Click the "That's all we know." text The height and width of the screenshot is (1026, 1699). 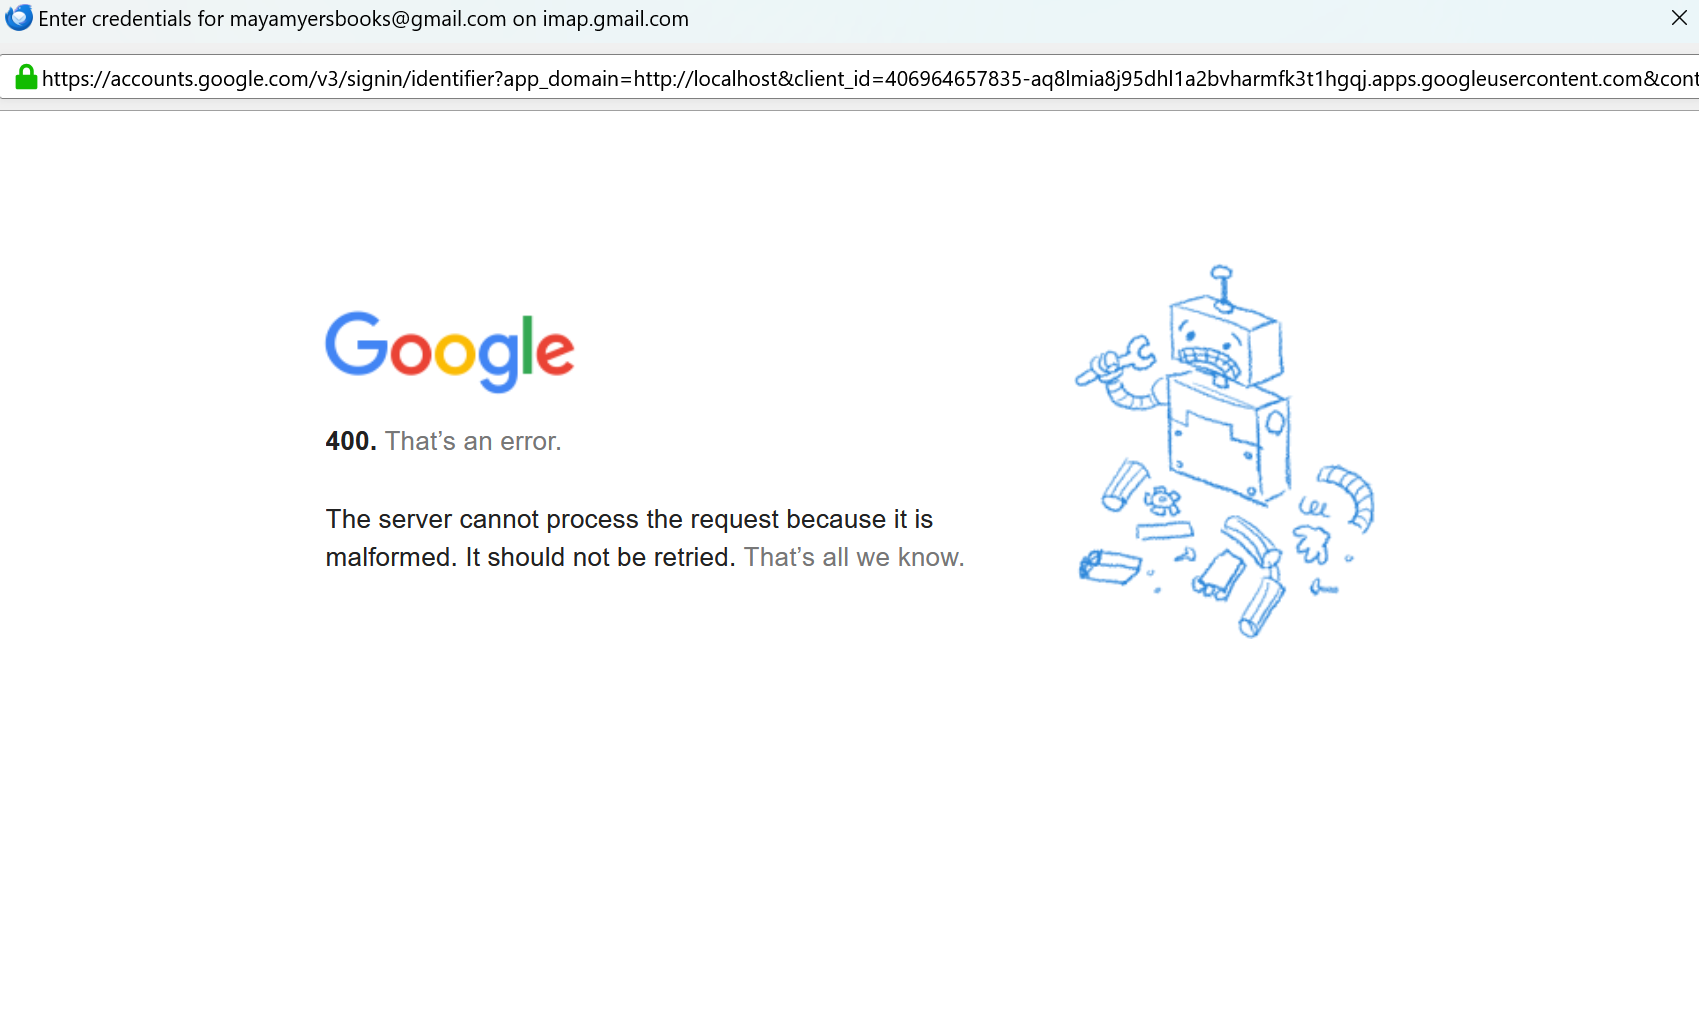854,557
